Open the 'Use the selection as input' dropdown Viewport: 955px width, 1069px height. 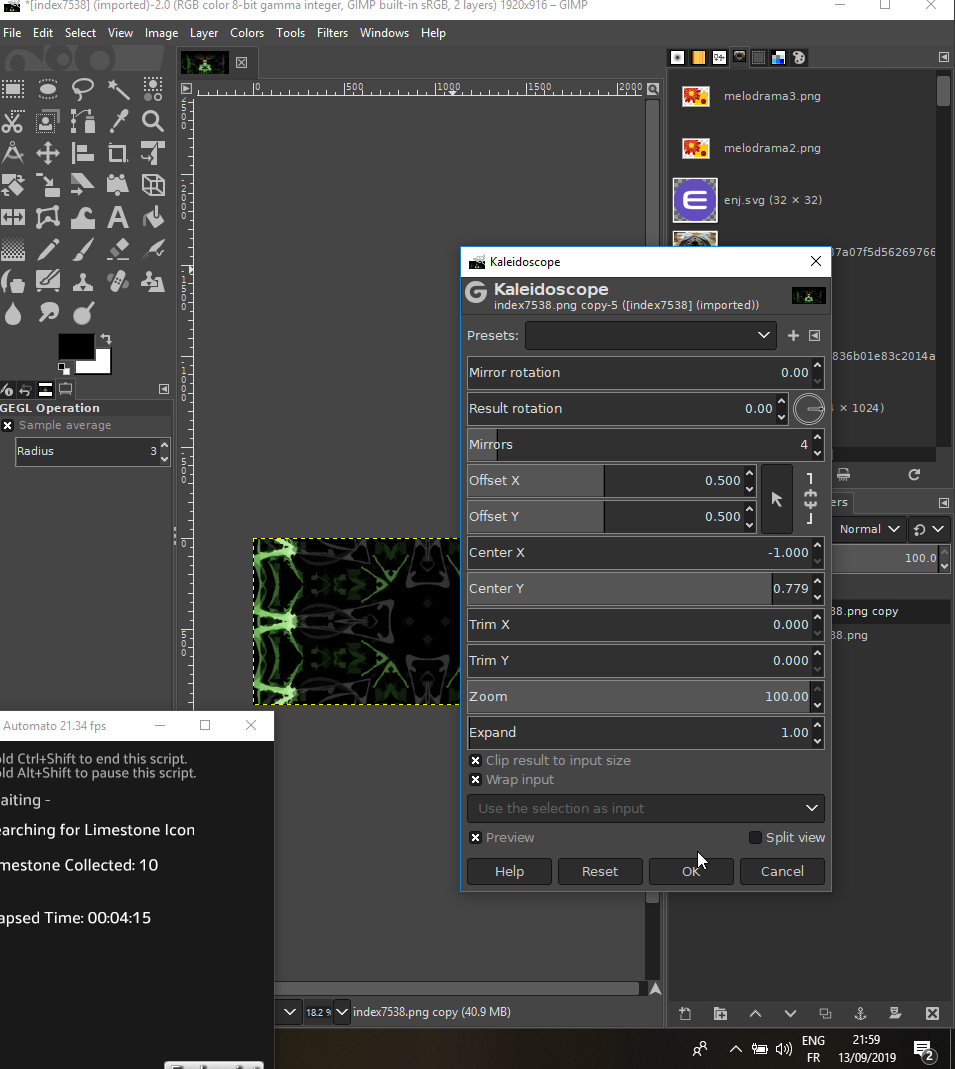click(x=645, y=808)
